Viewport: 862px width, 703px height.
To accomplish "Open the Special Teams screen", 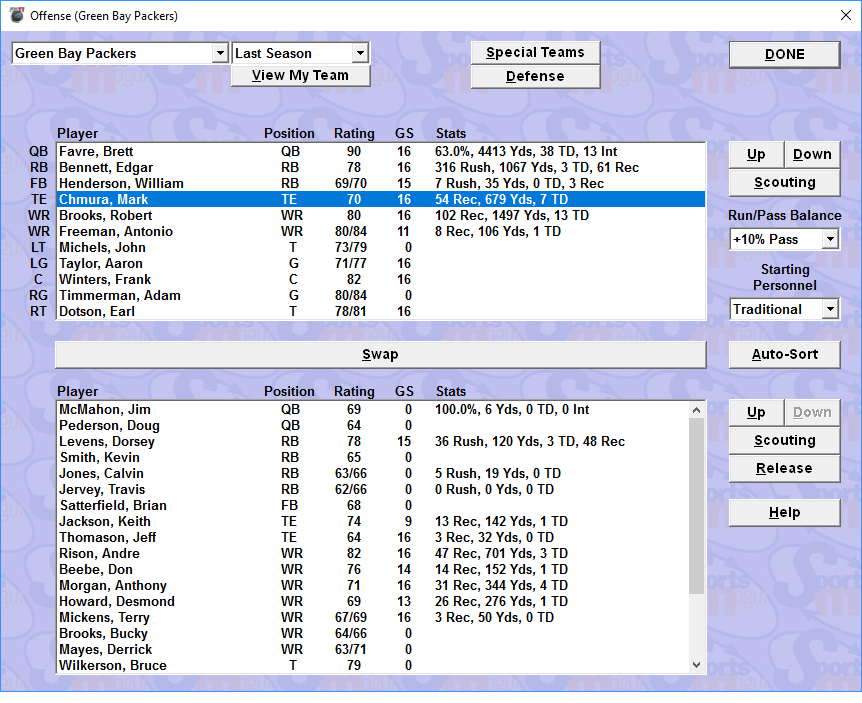I will (x=535, y=53).
